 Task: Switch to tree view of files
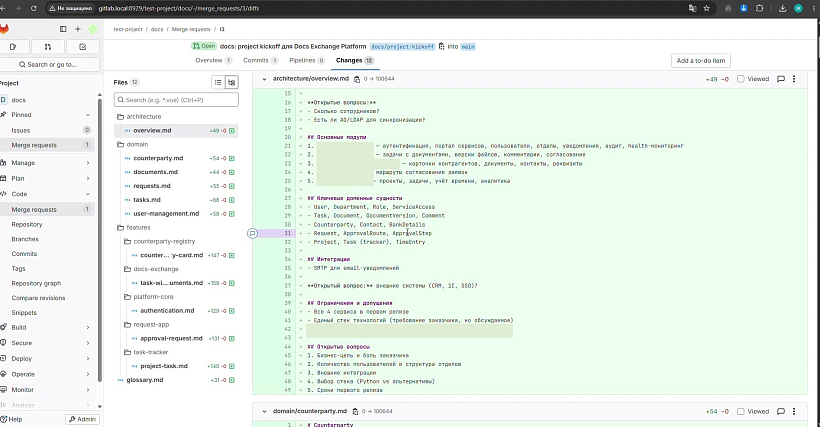[x=232, y=83]
